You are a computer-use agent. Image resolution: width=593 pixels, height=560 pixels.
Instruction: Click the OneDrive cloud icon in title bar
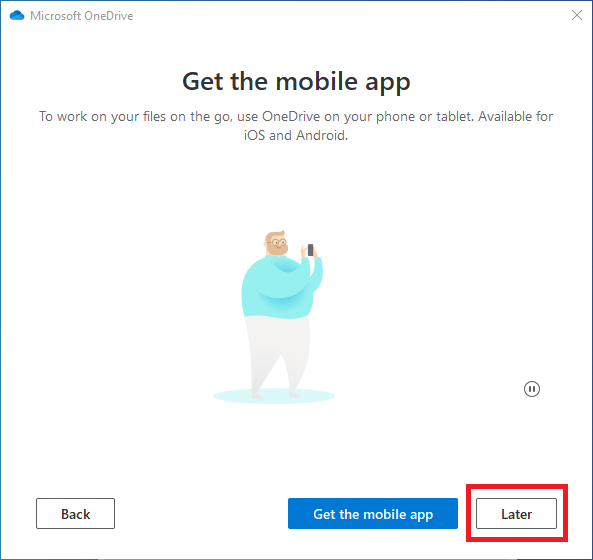(17, 16)
